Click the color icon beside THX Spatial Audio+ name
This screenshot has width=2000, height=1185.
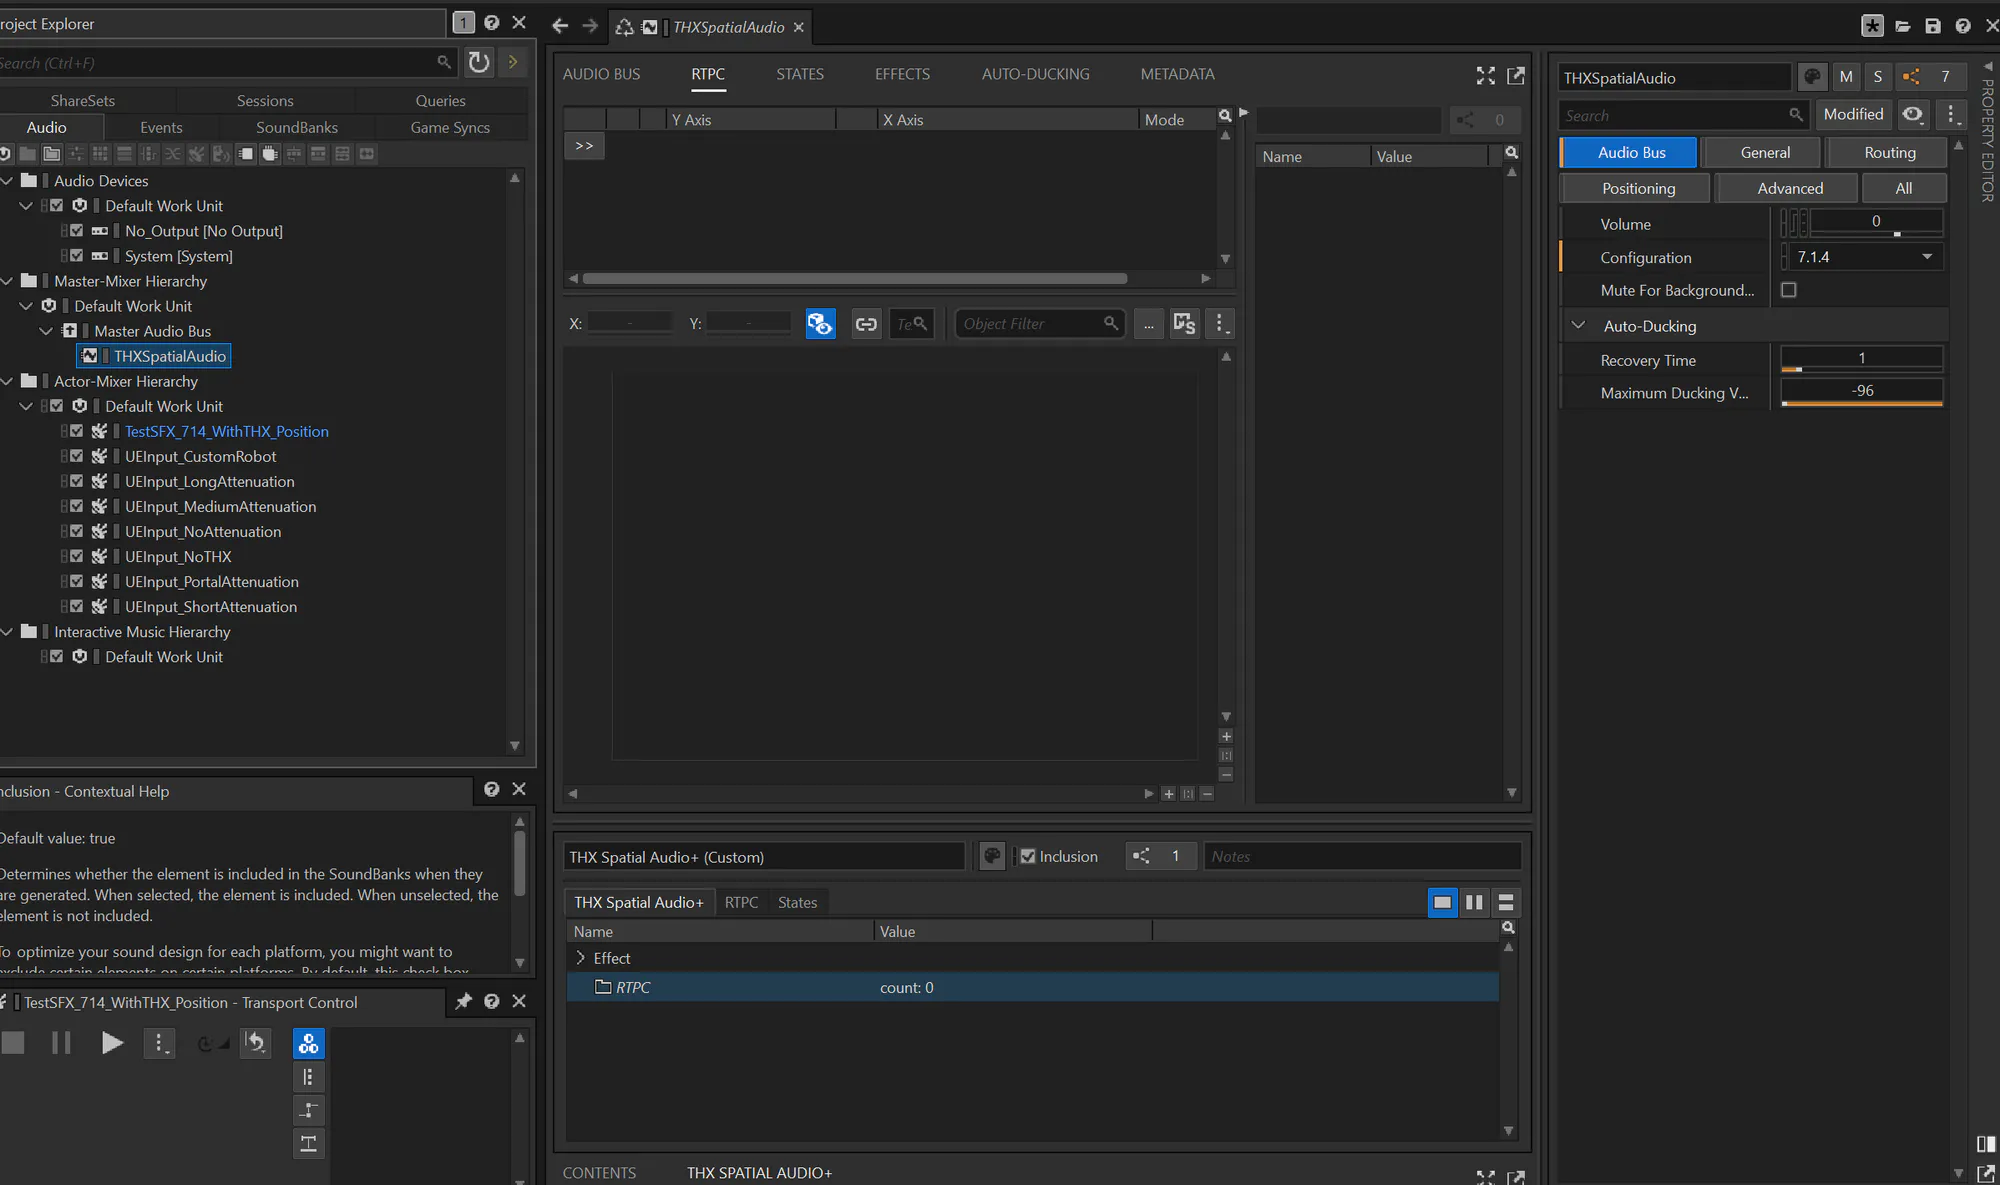(x=992, y=856)
